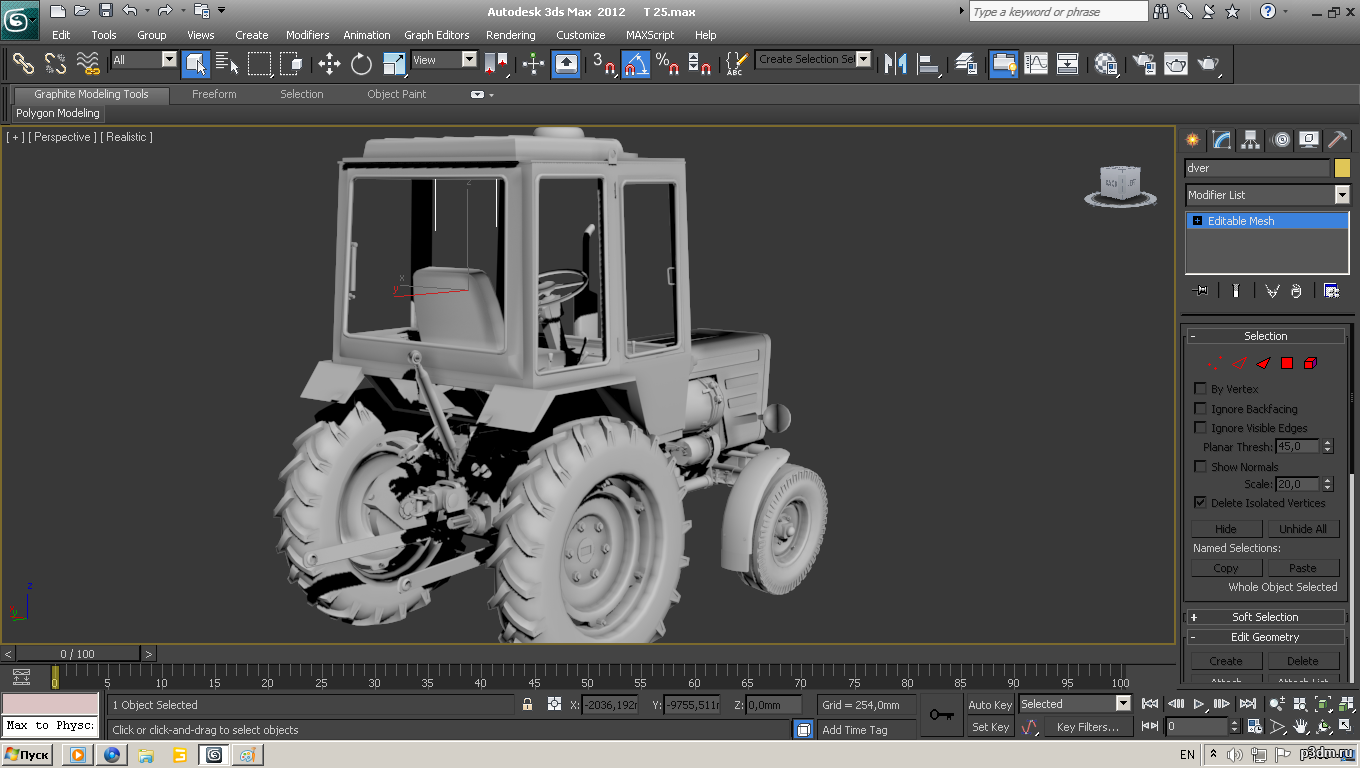Click the Render Production teapot icon
1360x768 pixels.
[1209, 64]
